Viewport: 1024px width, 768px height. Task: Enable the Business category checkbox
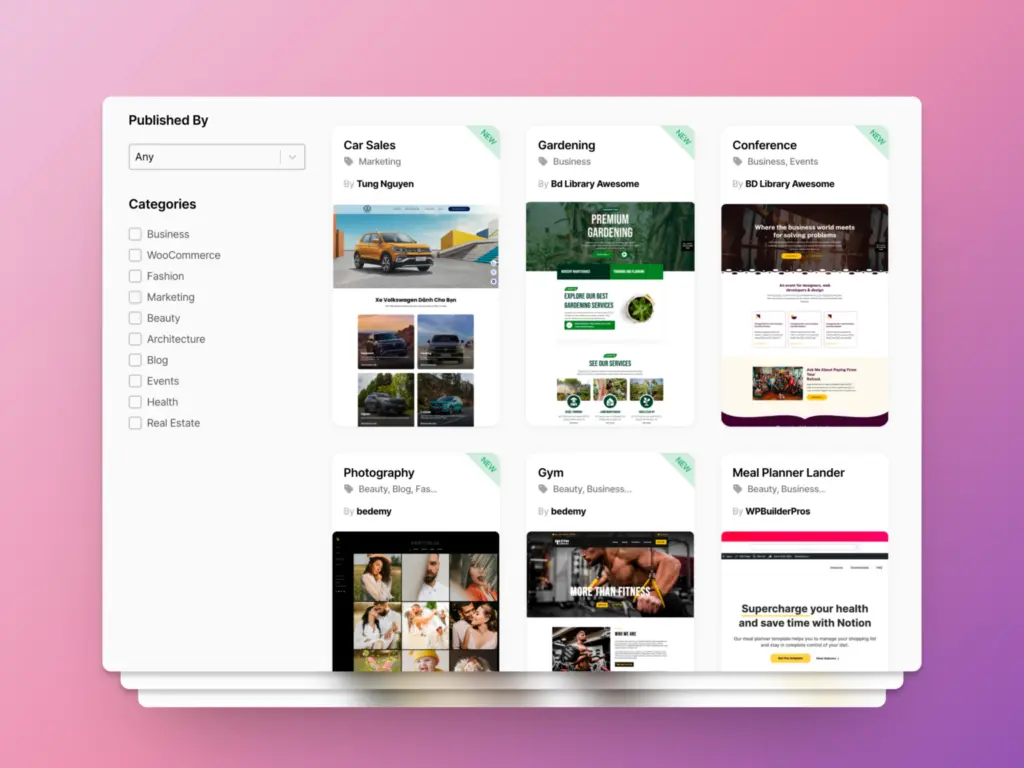(135, 234)
